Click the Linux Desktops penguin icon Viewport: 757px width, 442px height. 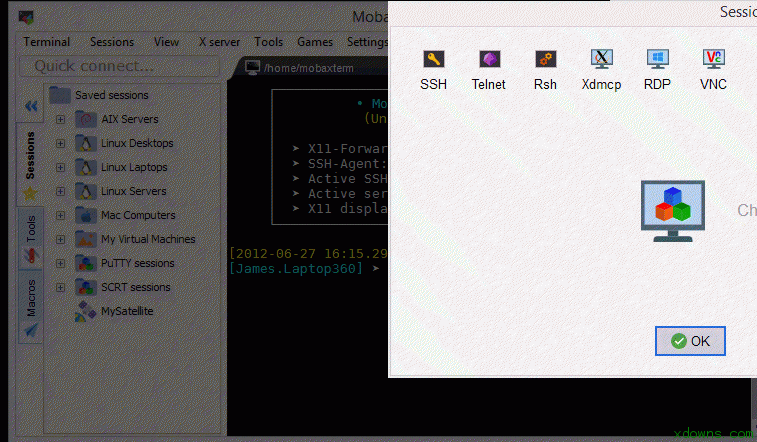click(x=86, y=143)
